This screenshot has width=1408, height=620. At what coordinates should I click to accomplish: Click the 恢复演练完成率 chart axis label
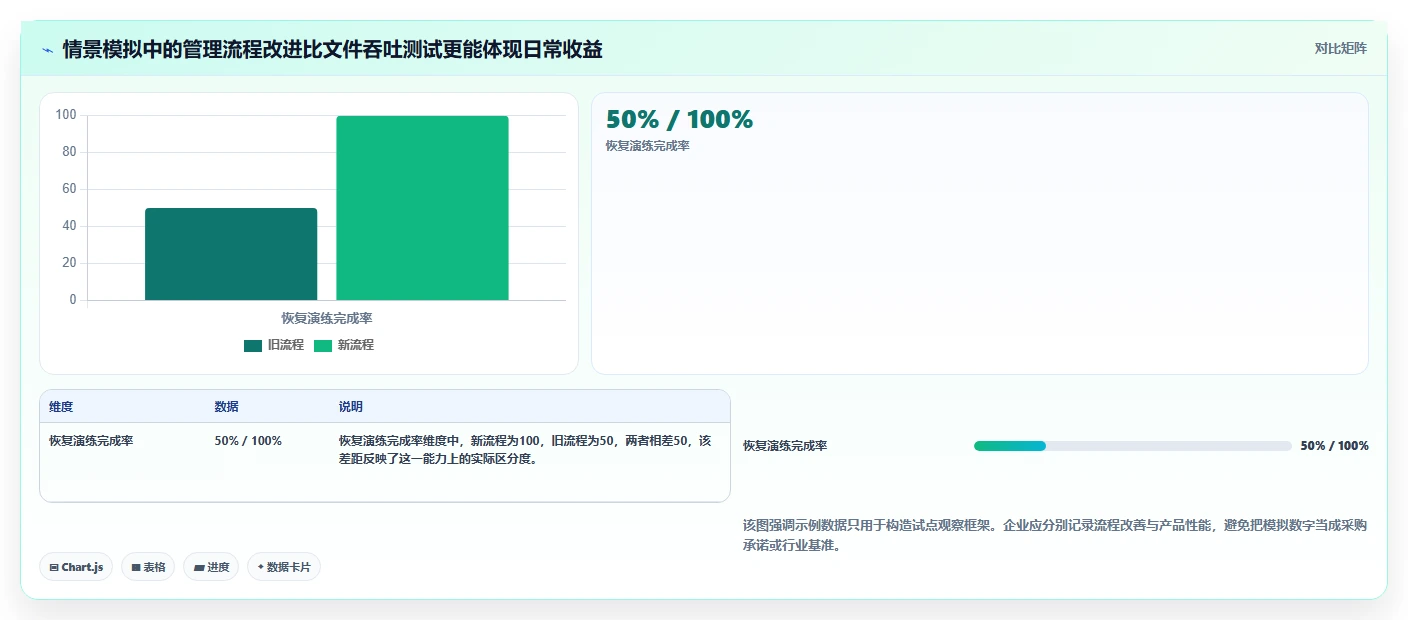click(327, 318)
